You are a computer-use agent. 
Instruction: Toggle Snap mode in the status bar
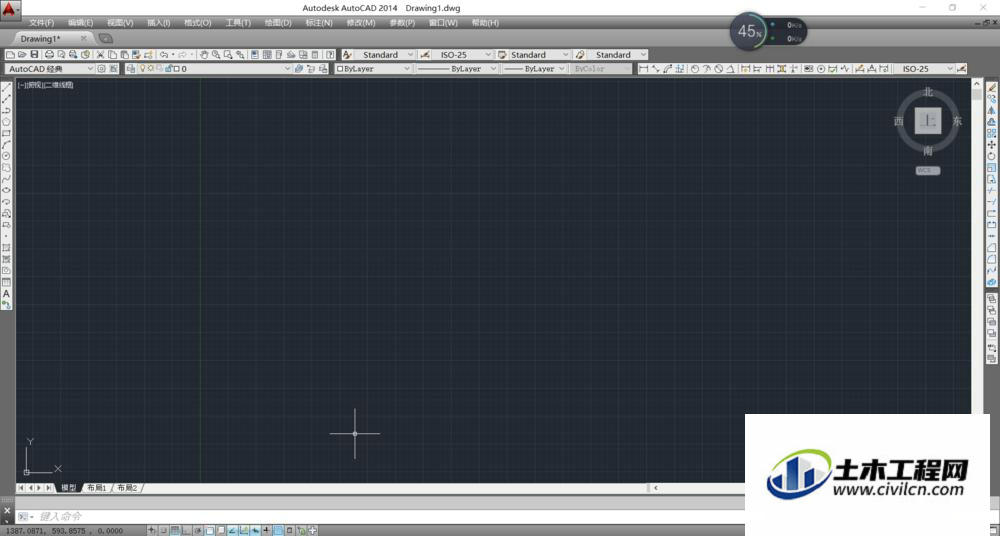pos(163,530)
